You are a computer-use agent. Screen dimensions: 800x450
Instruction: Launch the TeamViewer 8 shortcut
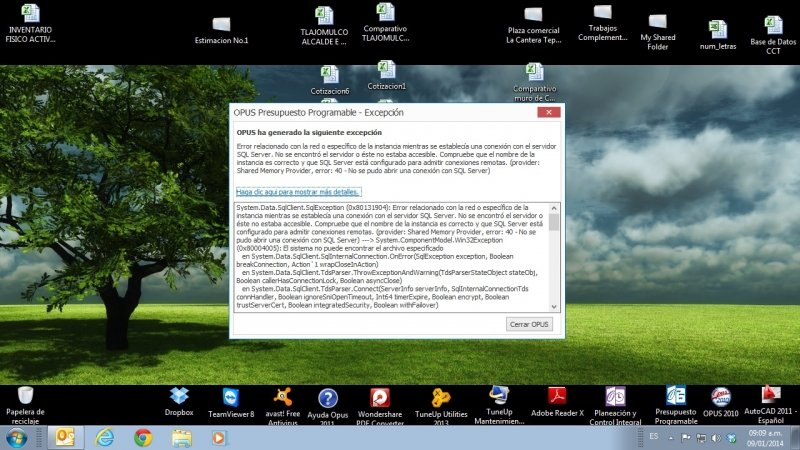231,397
